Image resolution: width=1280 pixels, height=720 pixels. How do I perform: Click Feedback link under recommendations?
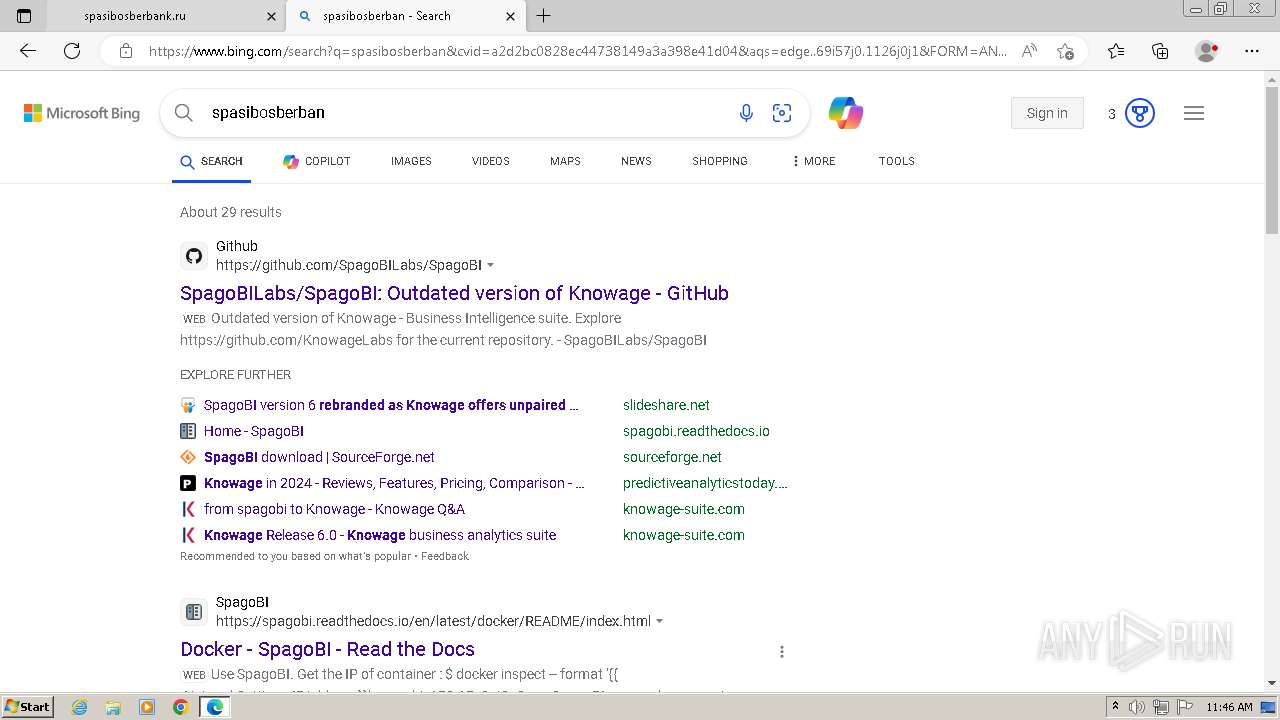pos(445,556)
